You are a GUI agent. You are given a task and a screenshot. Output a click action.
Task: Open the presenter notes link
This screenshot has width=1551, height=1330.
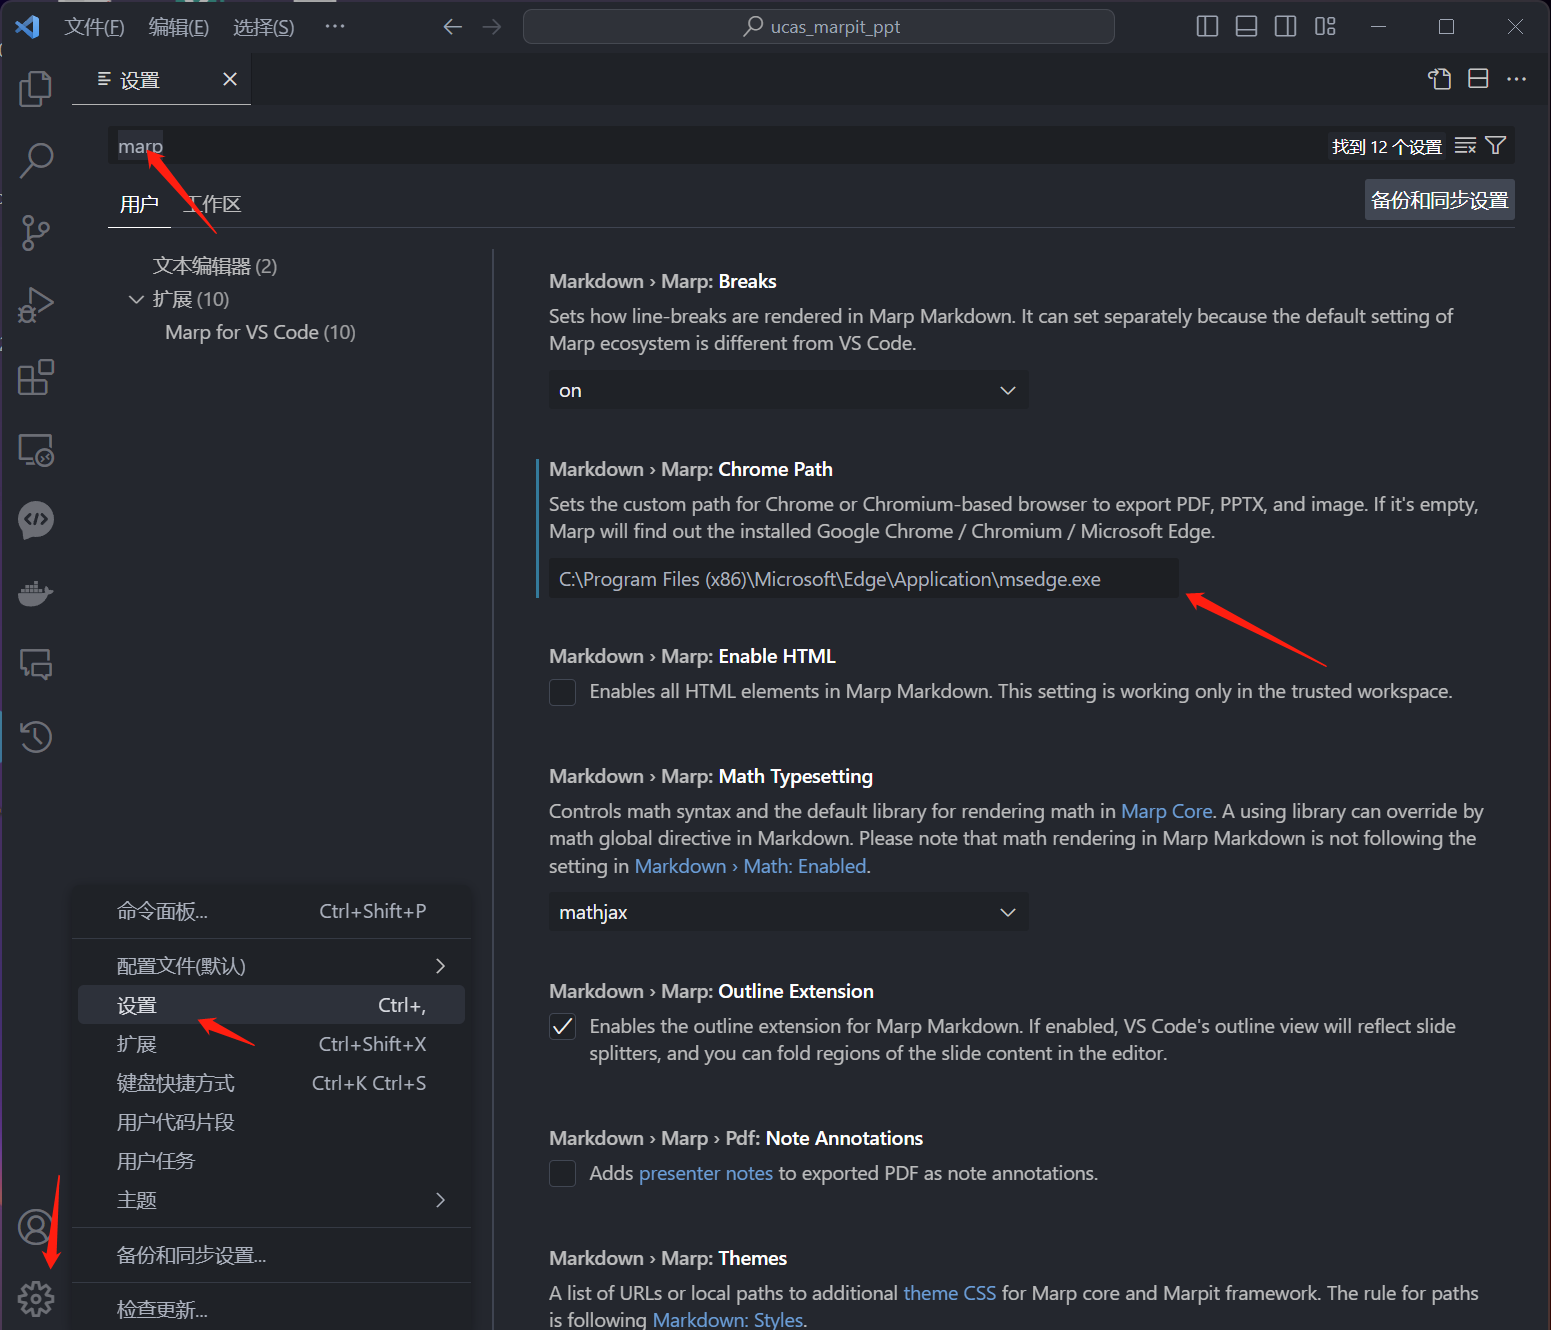[706, 1173]
